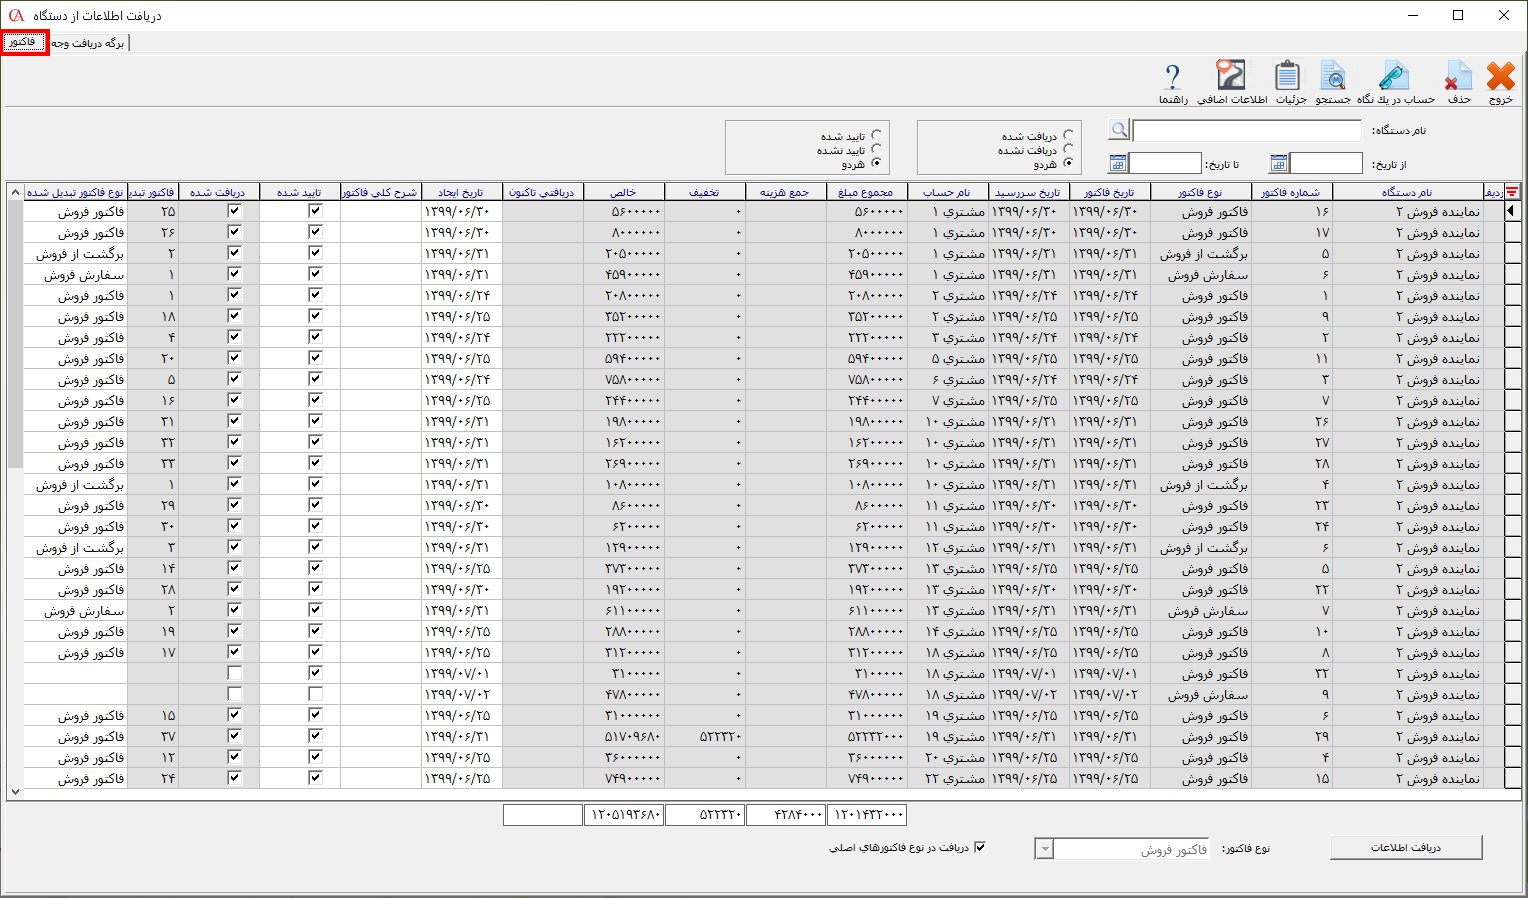Click magnifier lookup beside نام دستگاه field
The width and height of the screenshot is (1528, 898).
1119,130
